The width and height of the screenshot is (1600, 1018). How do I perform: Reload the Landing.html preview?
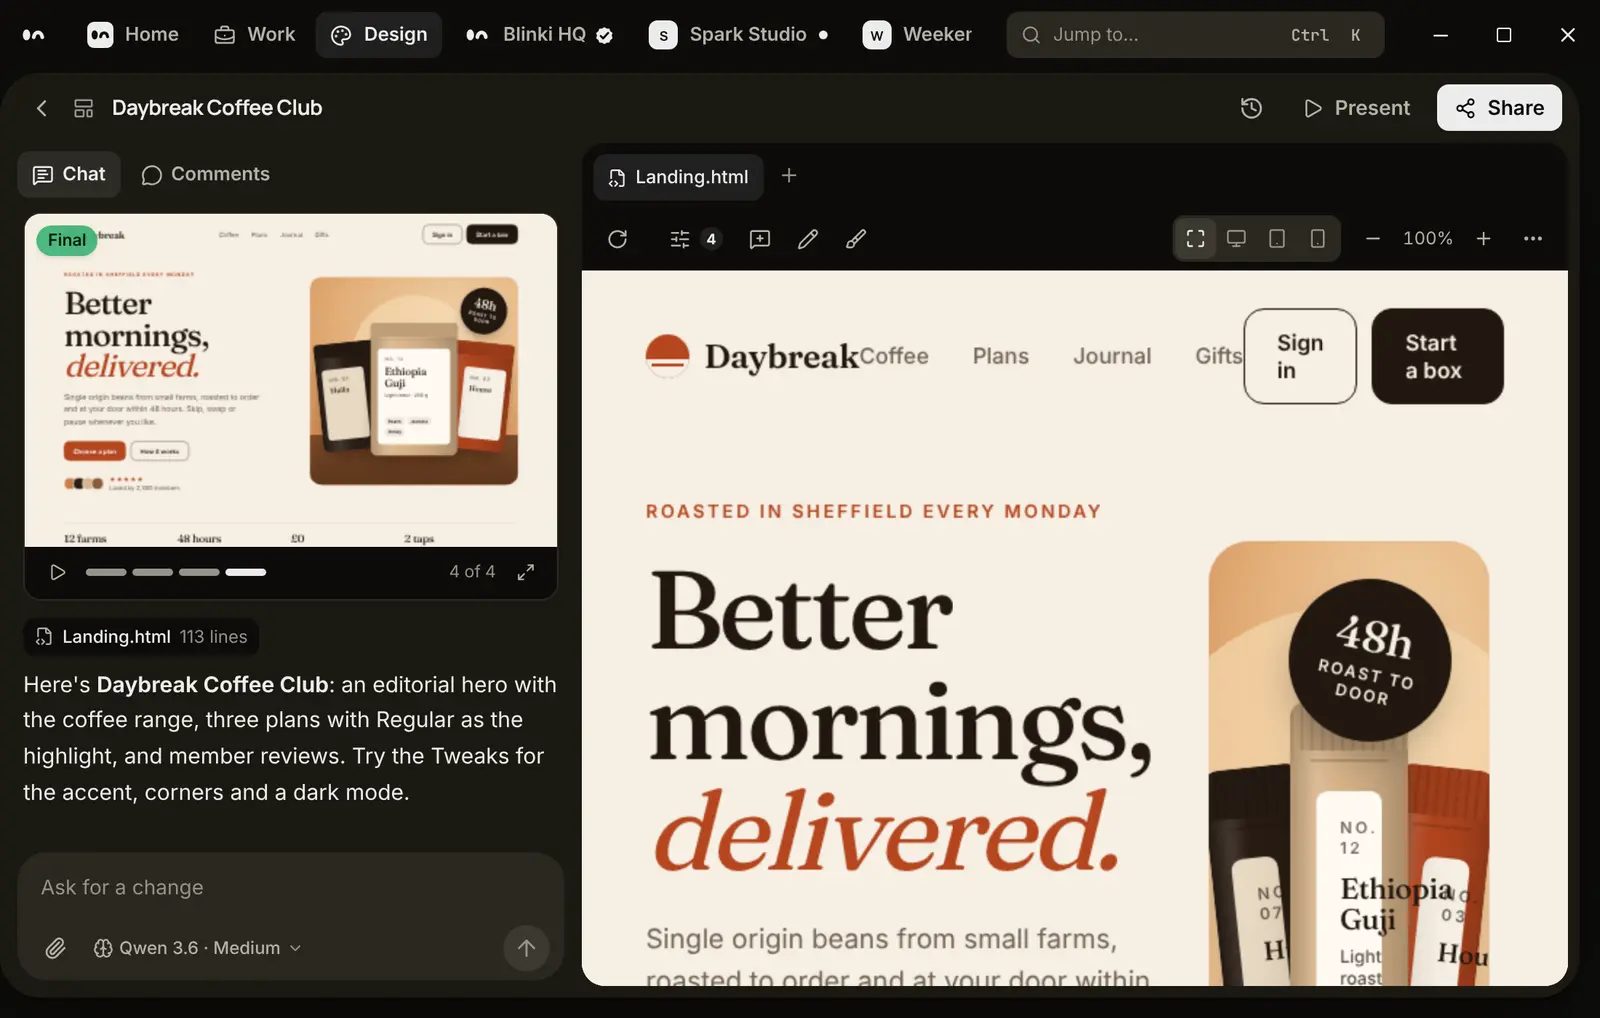618,239
